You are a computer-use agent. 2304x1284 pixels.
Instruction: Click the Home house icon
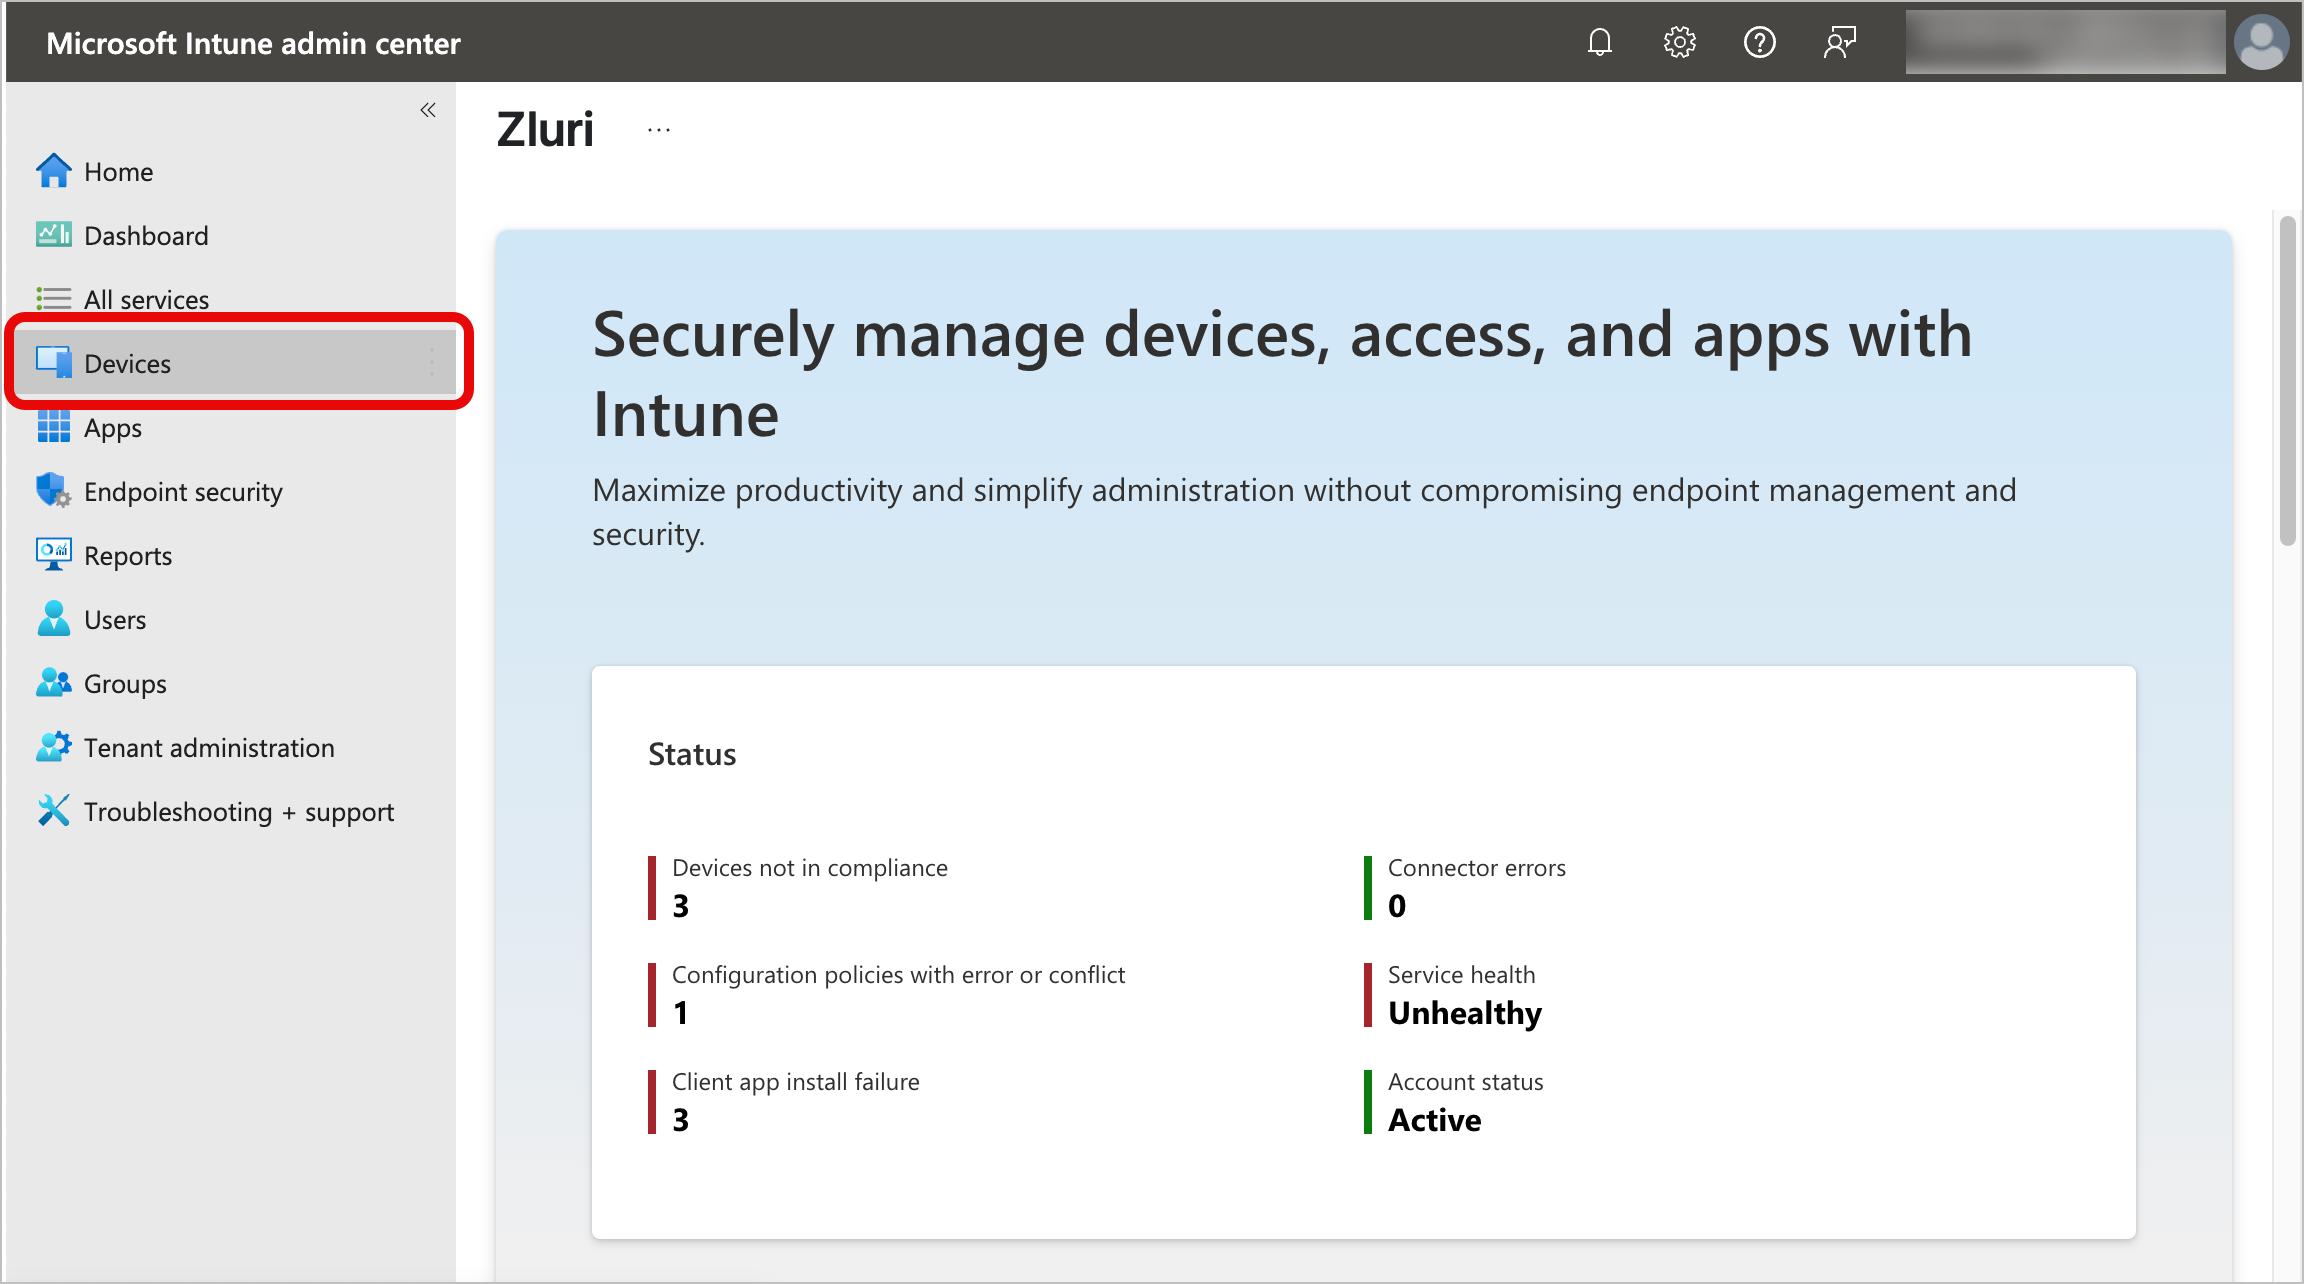coord(53,171)
